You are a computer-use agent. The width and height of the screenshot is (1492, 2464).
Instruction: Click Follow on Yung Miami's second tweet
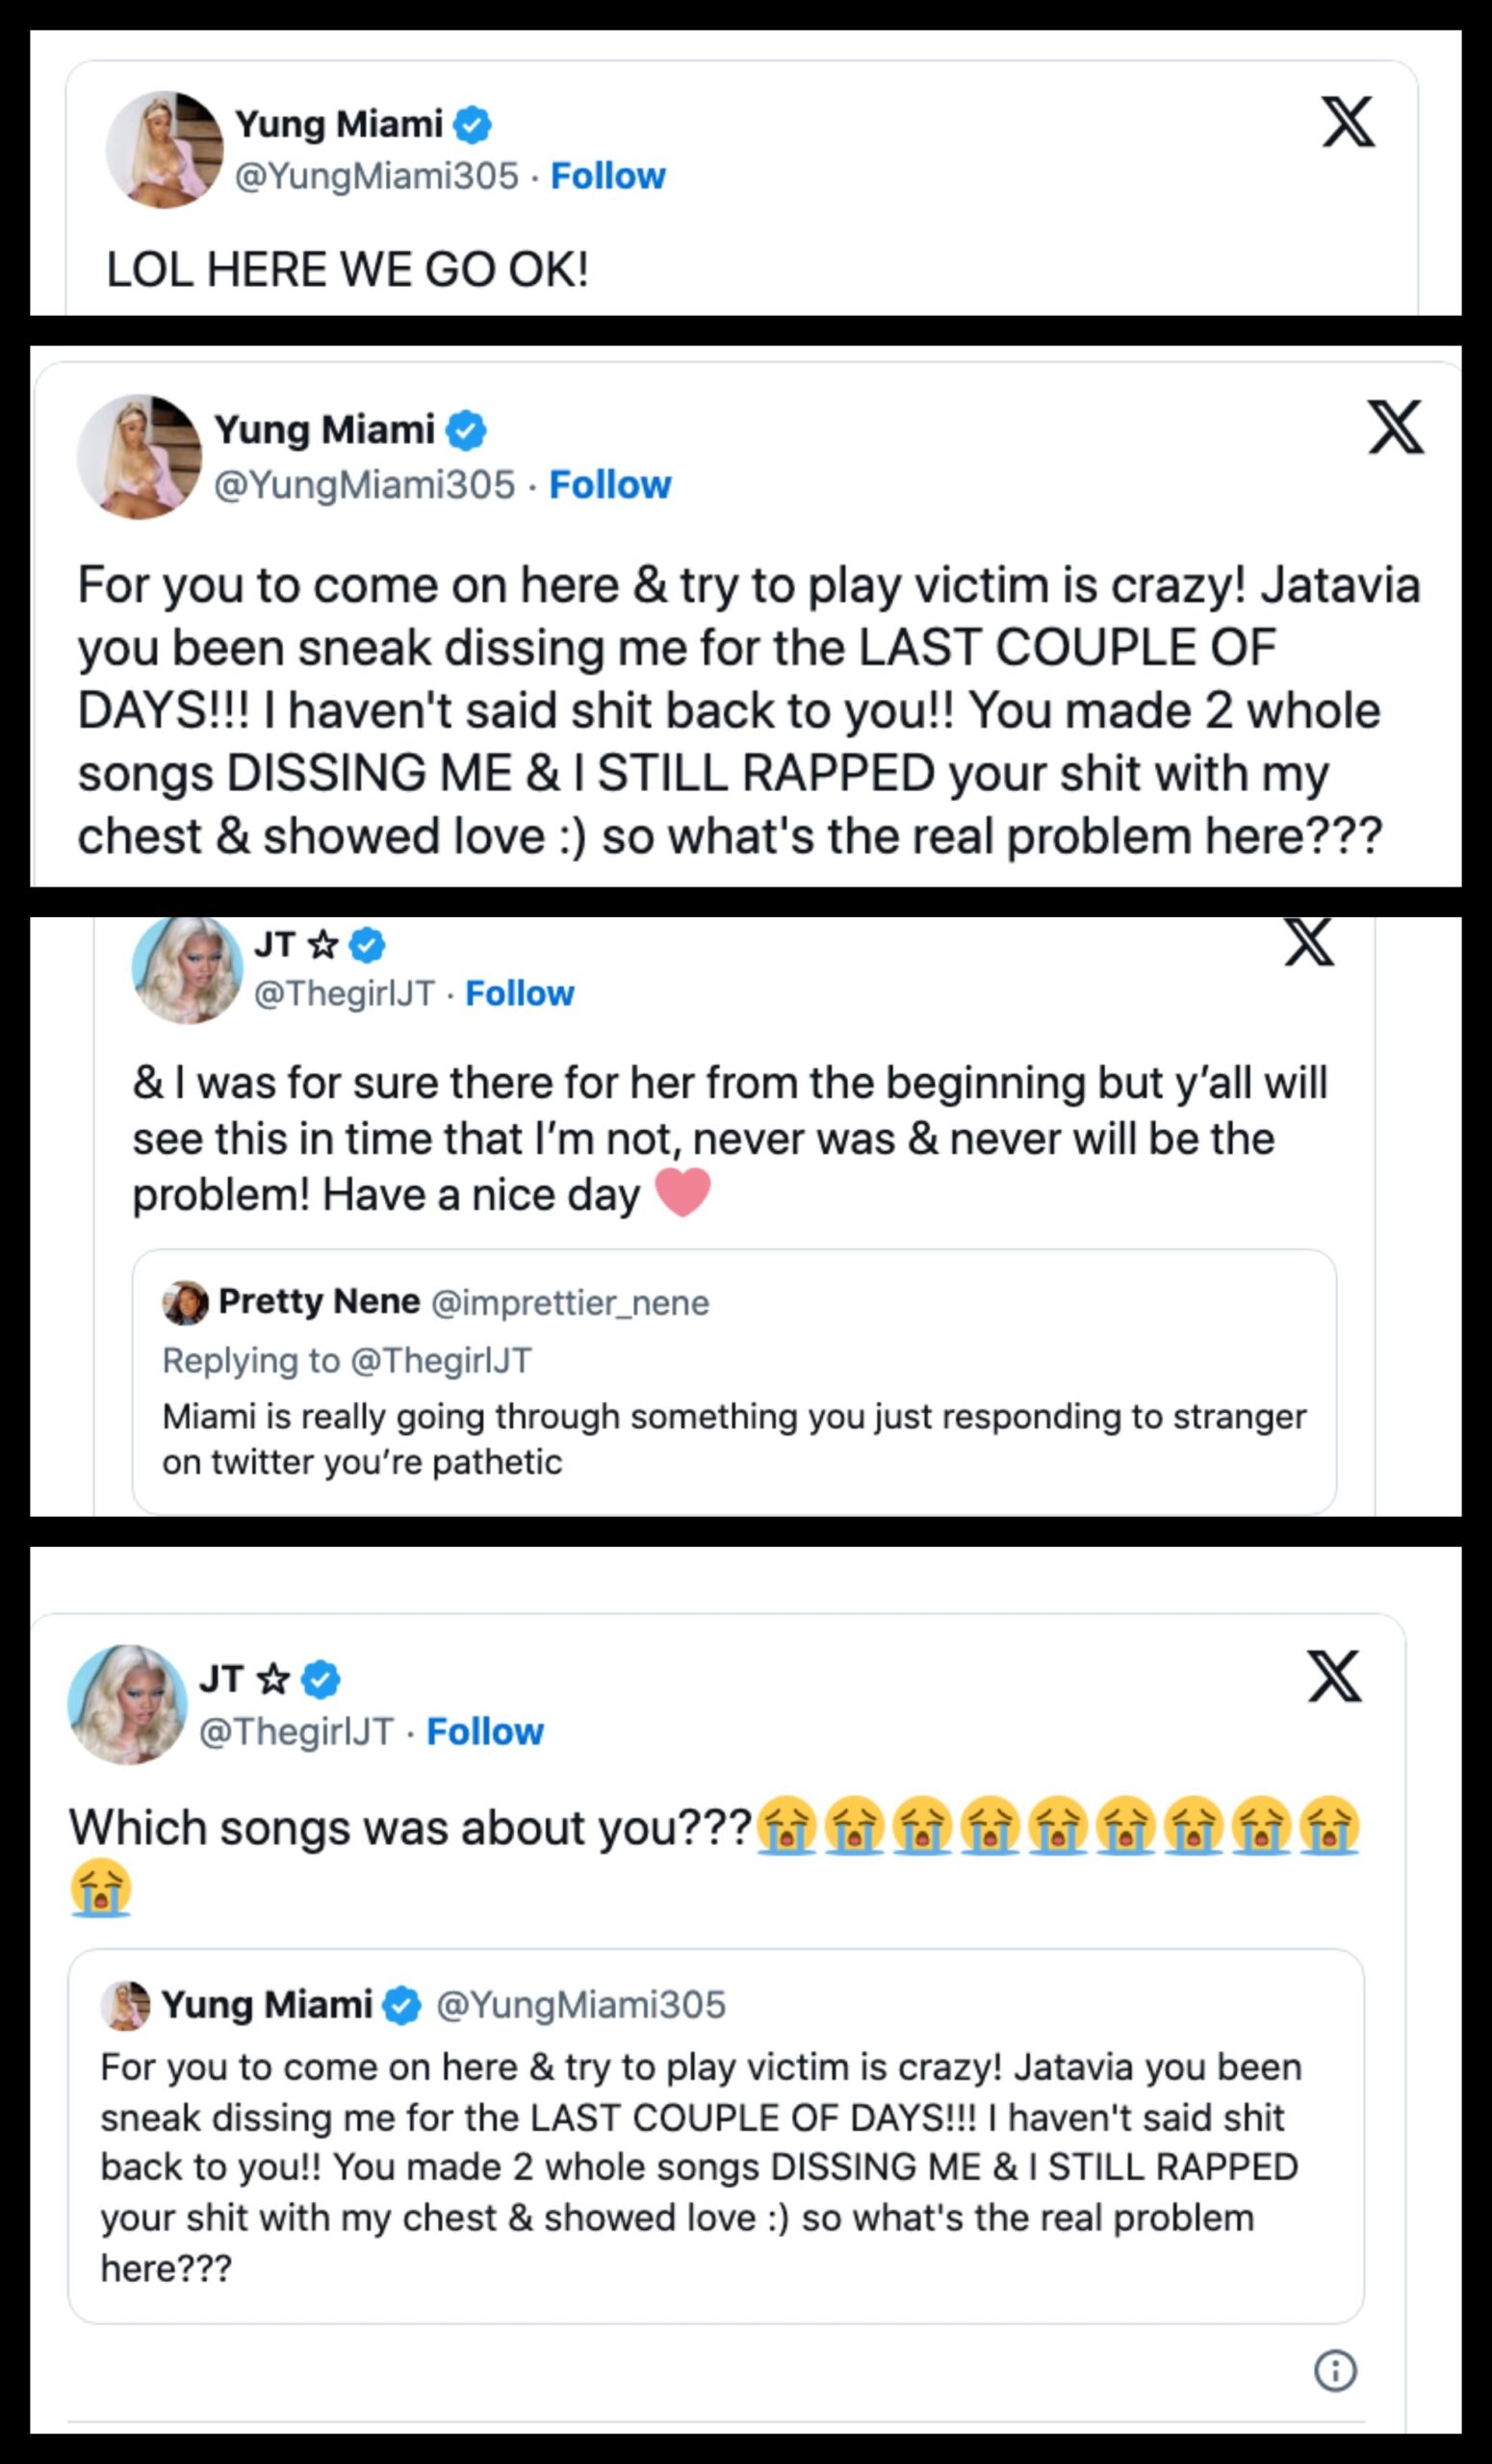[610, 485]
